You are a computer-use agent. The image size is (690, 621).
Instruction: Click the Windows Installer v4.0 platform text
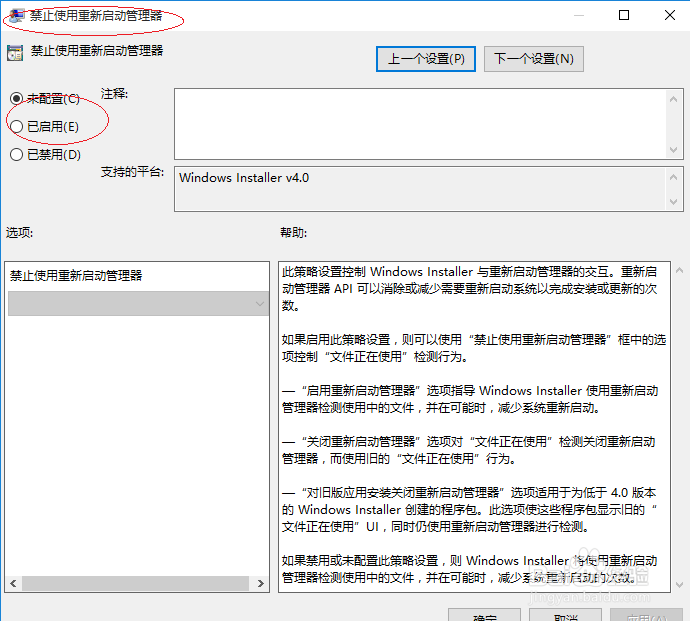[x=244, y=178]
